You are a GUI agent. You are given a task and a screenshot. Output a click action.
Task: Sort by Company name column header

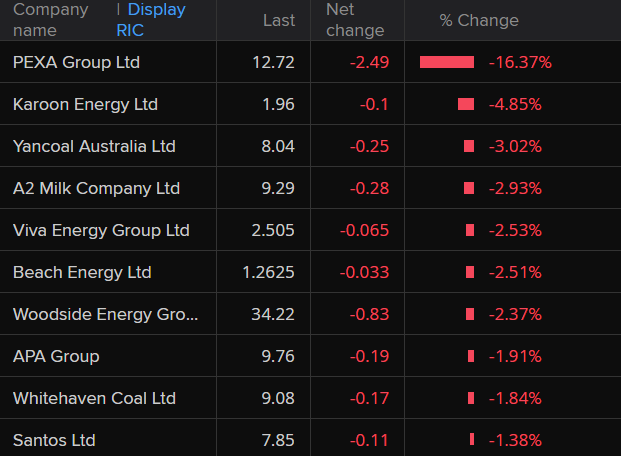tap(50, 20)
